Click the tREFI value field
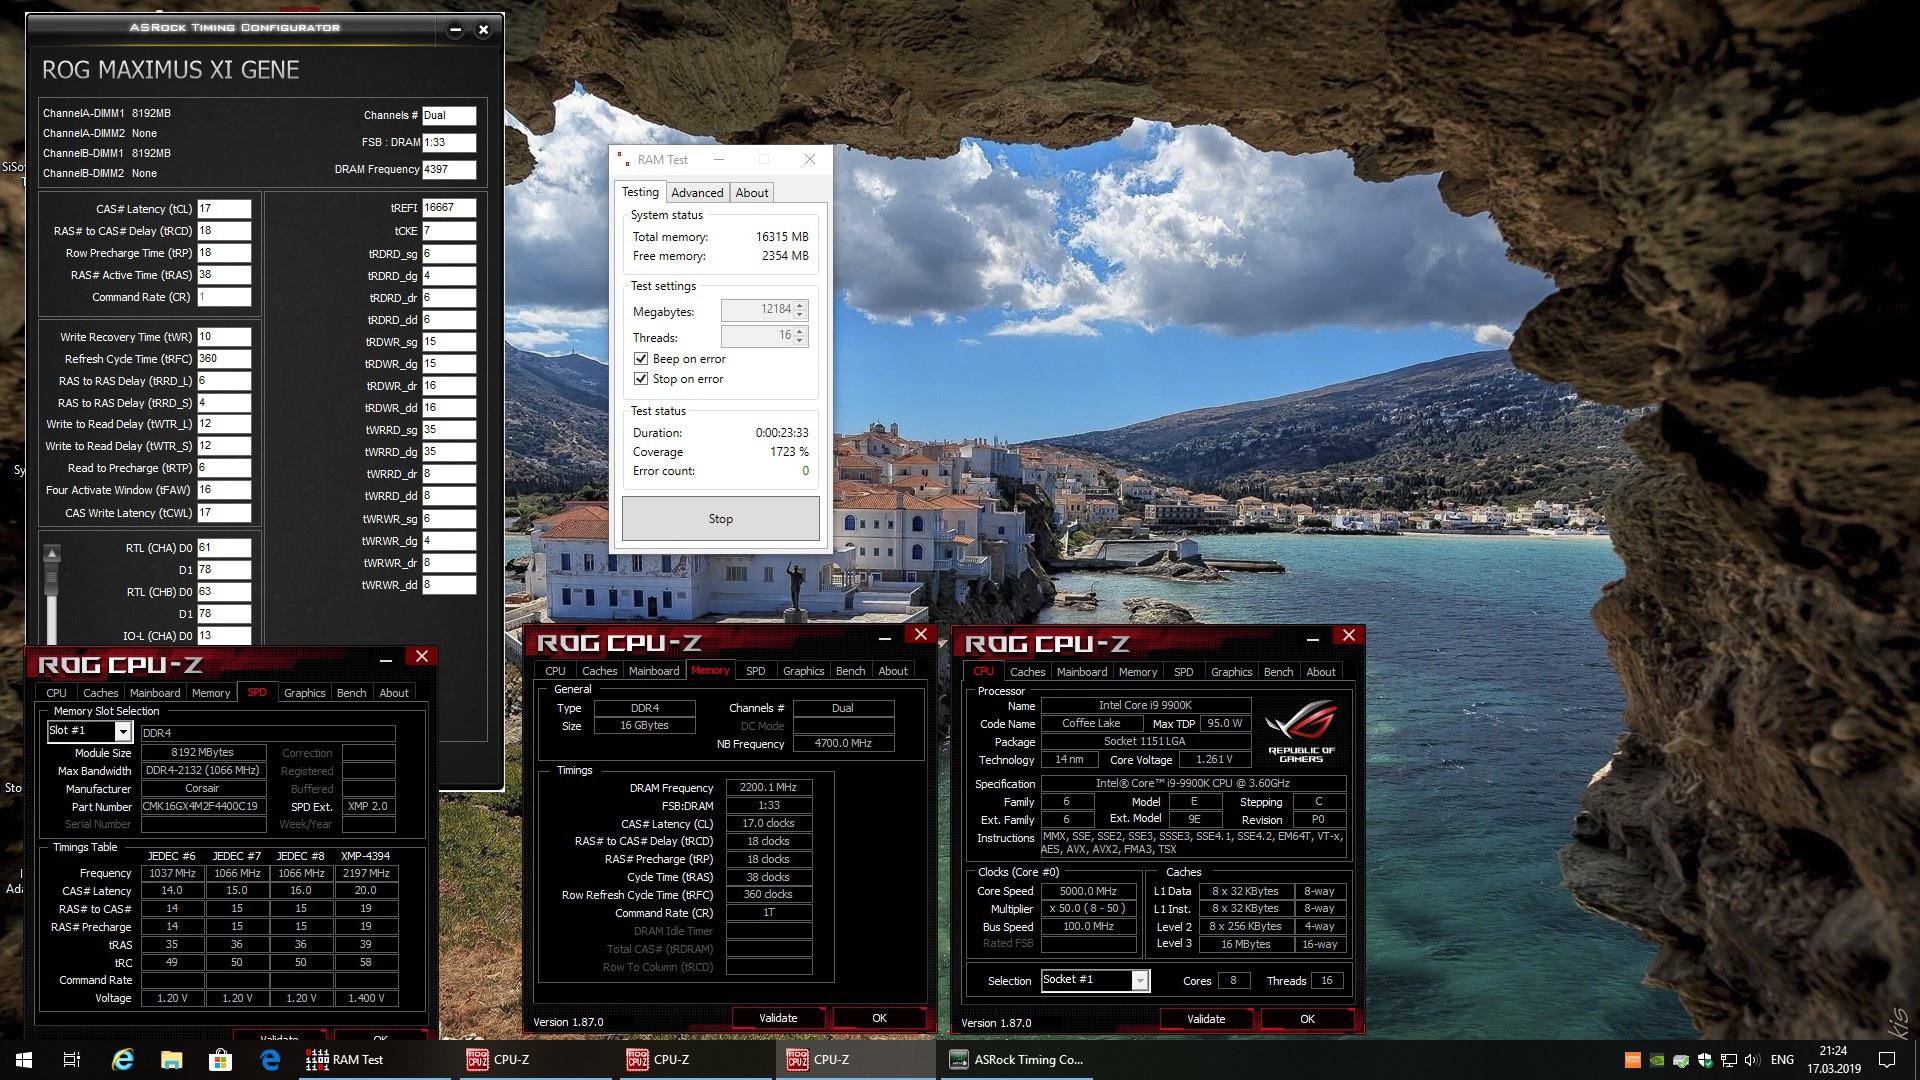Viewport: 1920px width, 1080px height. pos(449,208)
